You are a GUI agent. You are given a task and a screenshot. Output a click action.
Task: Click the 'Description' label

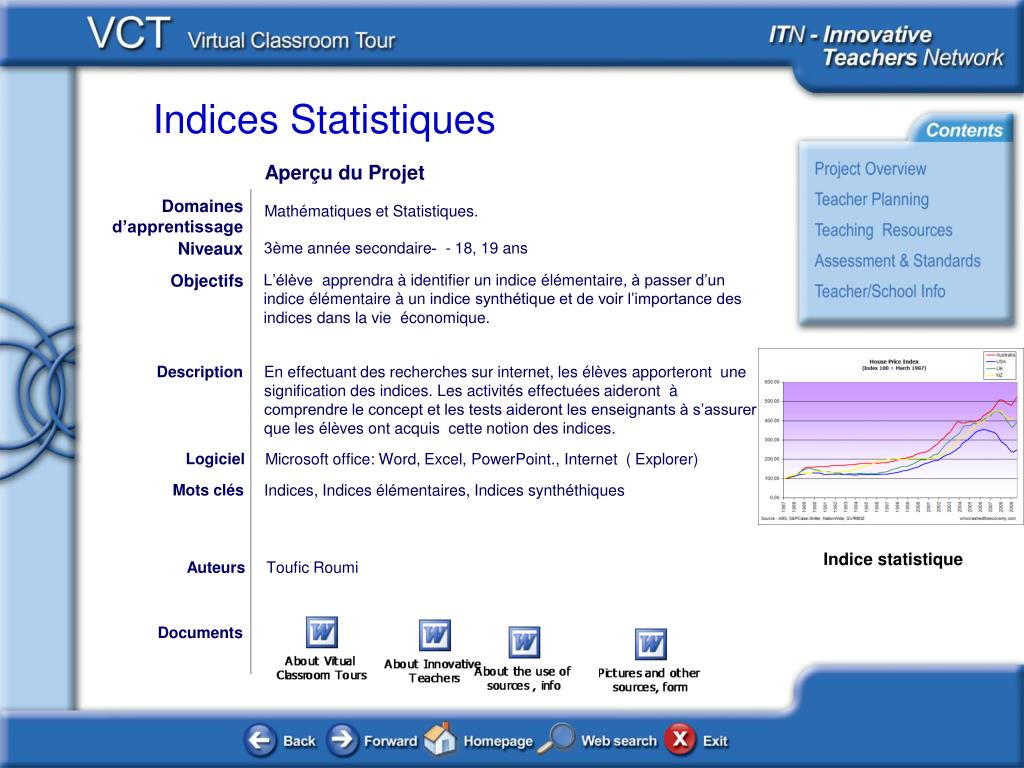[x=199, y=372]
